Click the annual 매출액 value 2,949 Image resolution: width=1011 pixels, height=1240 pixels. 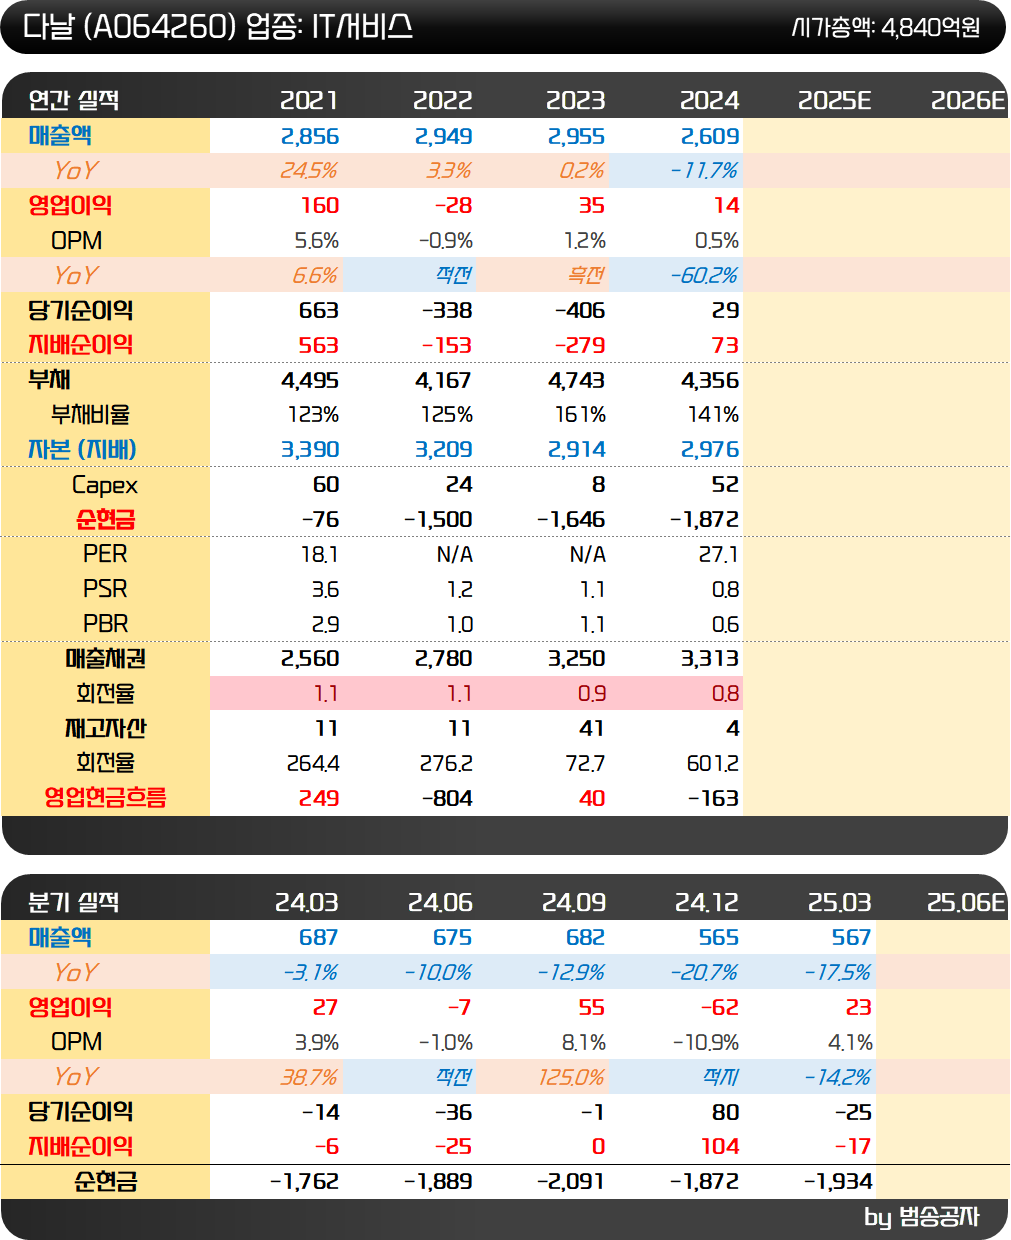pyautogui.click(x=443, y=136)
